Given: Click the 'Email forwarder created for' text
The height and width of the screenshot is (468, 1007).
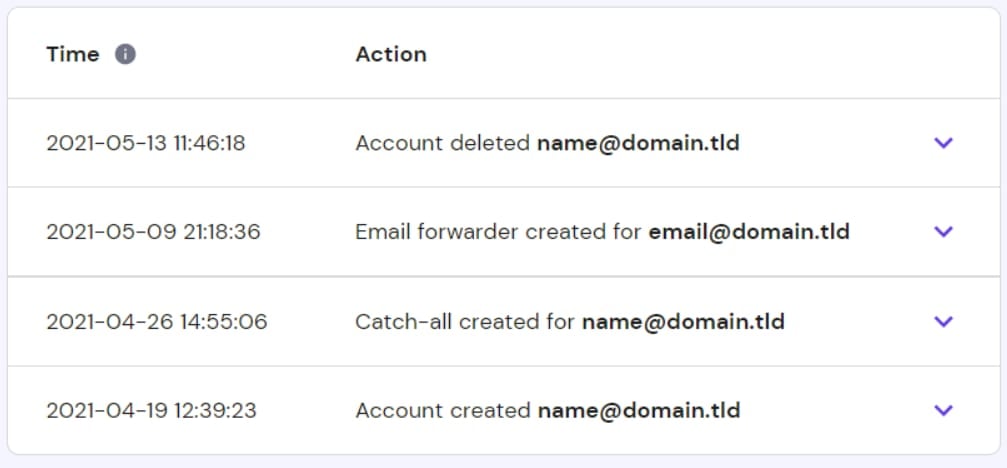Looking at the screenshot, I should pyautogui.click(x=498, y=232).
